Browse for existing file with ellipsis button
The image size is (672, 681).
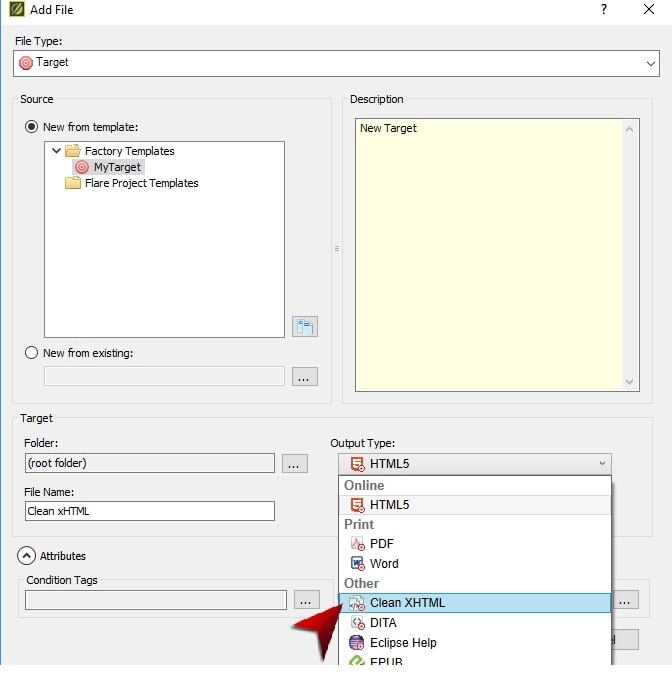305,376
